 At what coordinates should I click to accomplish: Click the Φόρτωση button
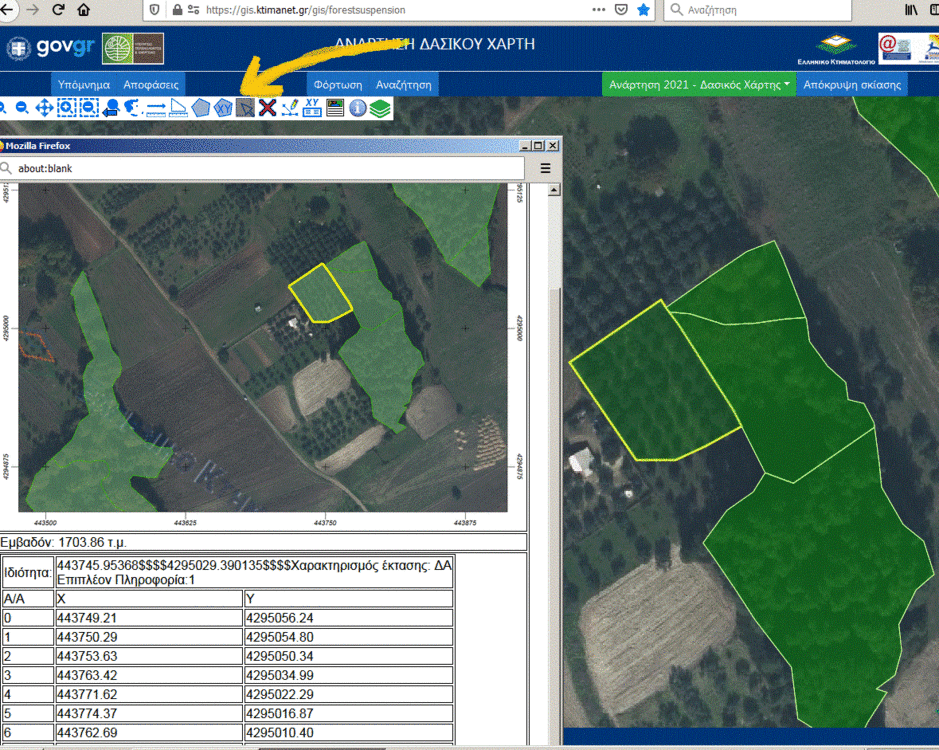pos(336,85)
